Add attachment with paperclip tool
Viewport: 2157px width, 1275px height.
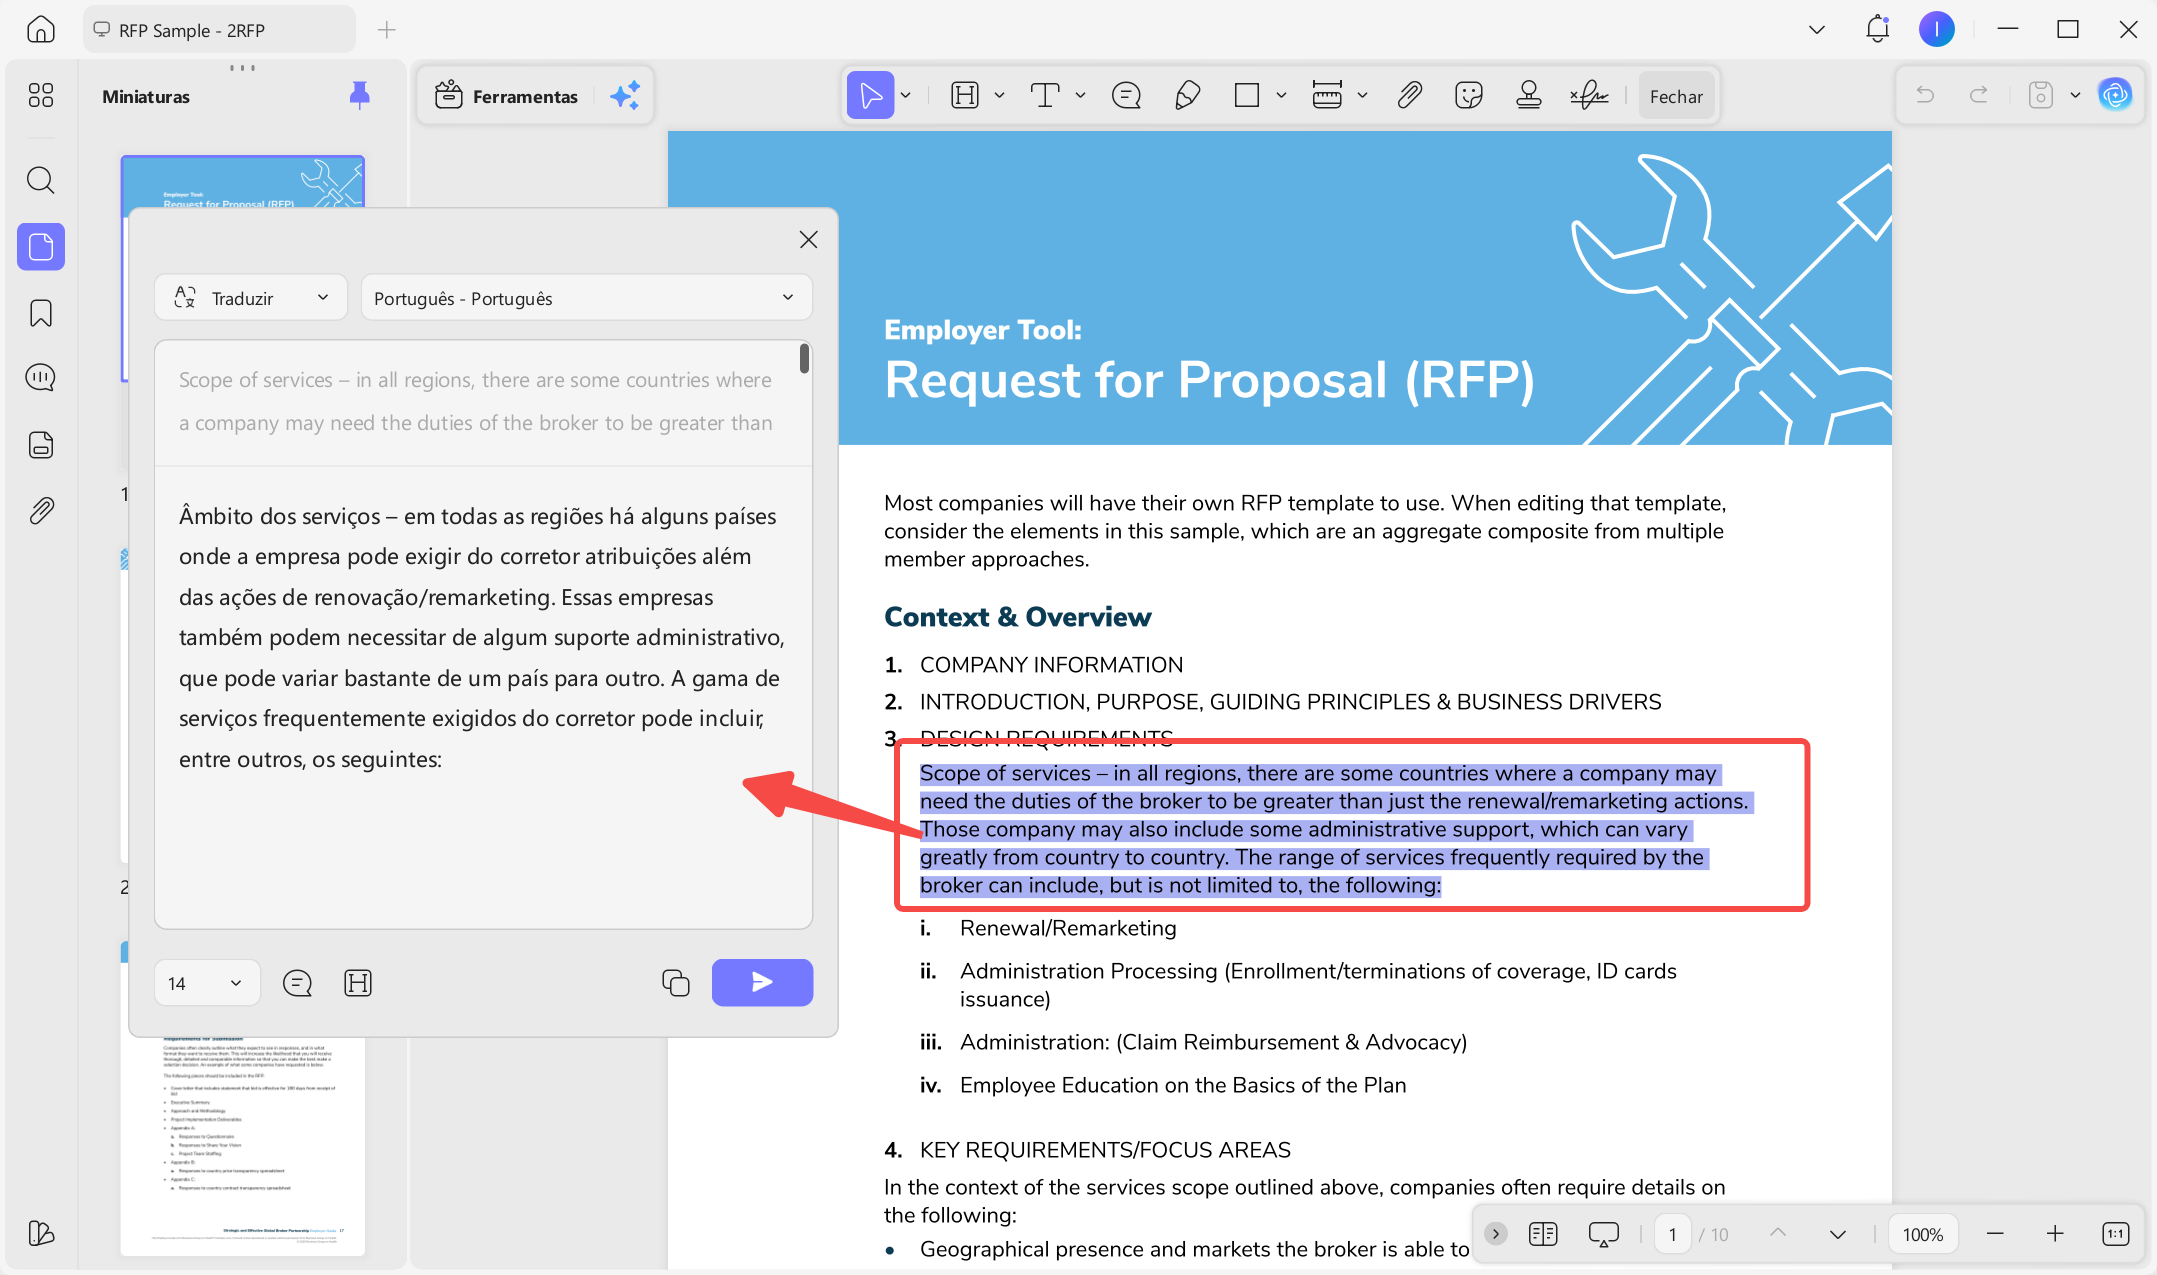click(x=1410, y=96)
